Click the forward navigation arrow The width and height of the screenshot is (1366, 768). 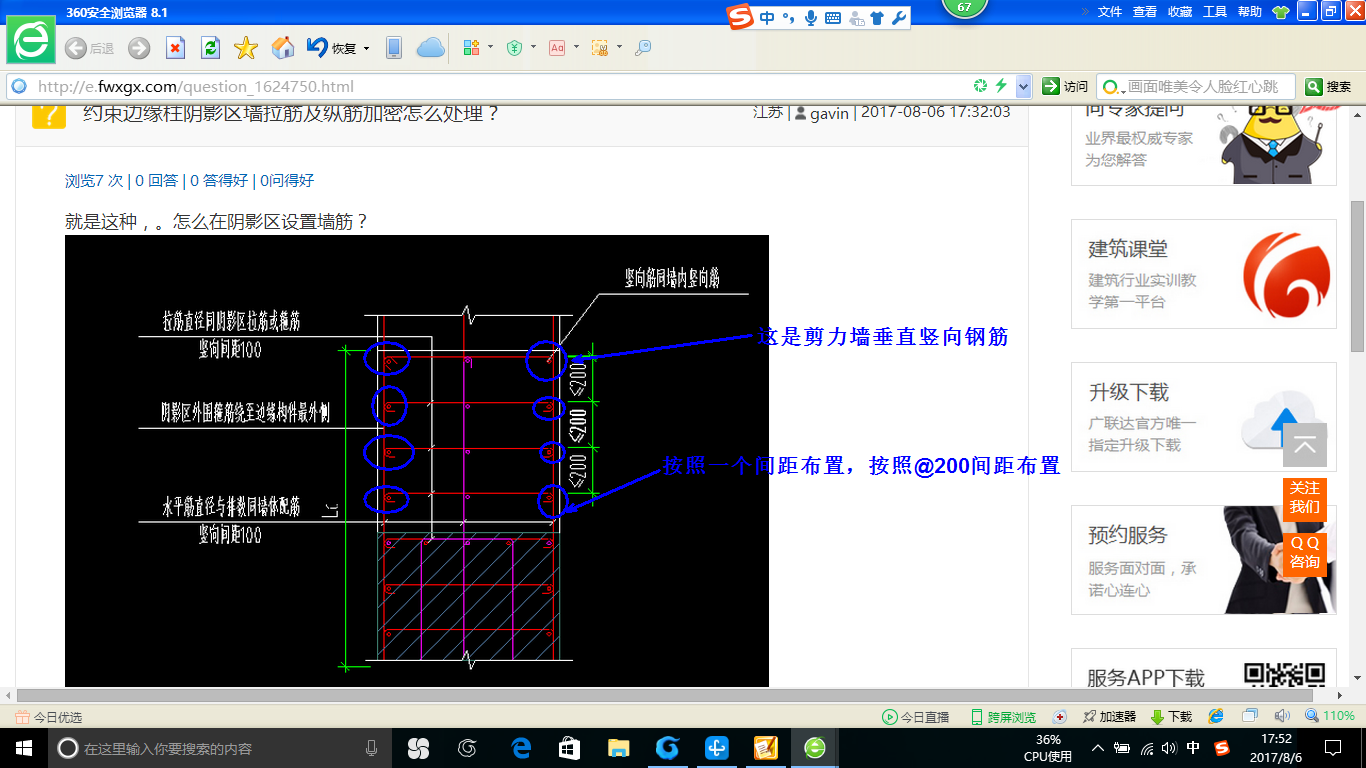pos(139,48)
